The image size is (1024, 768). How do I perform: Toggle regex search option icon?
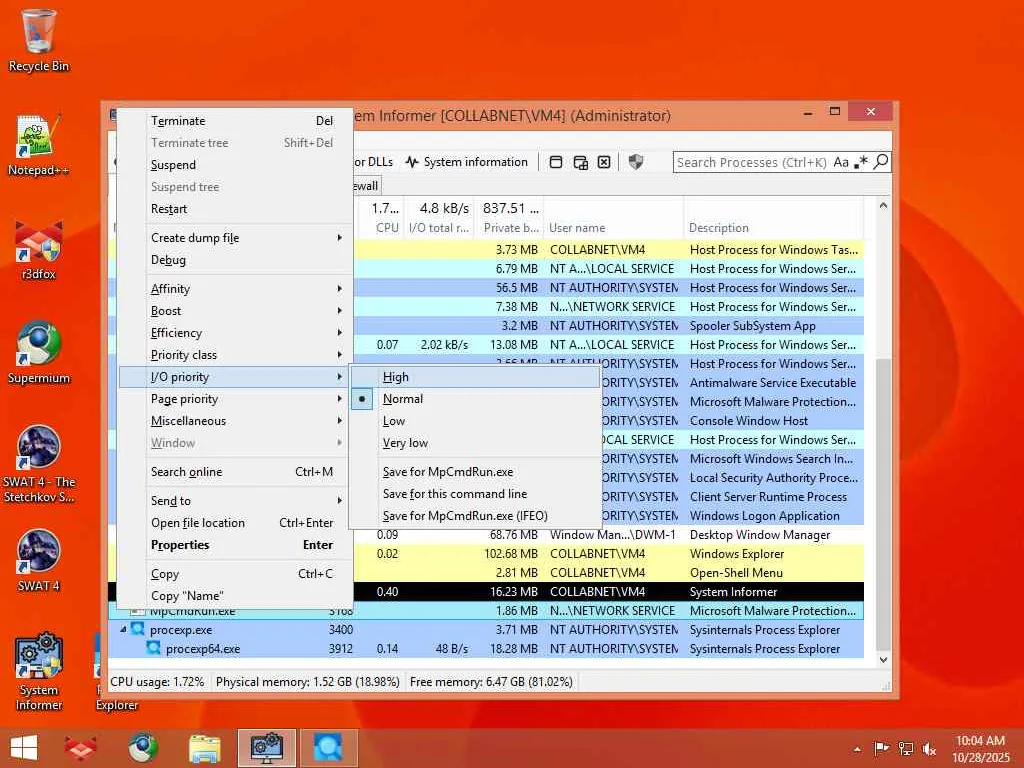click(x=861, y=162)
